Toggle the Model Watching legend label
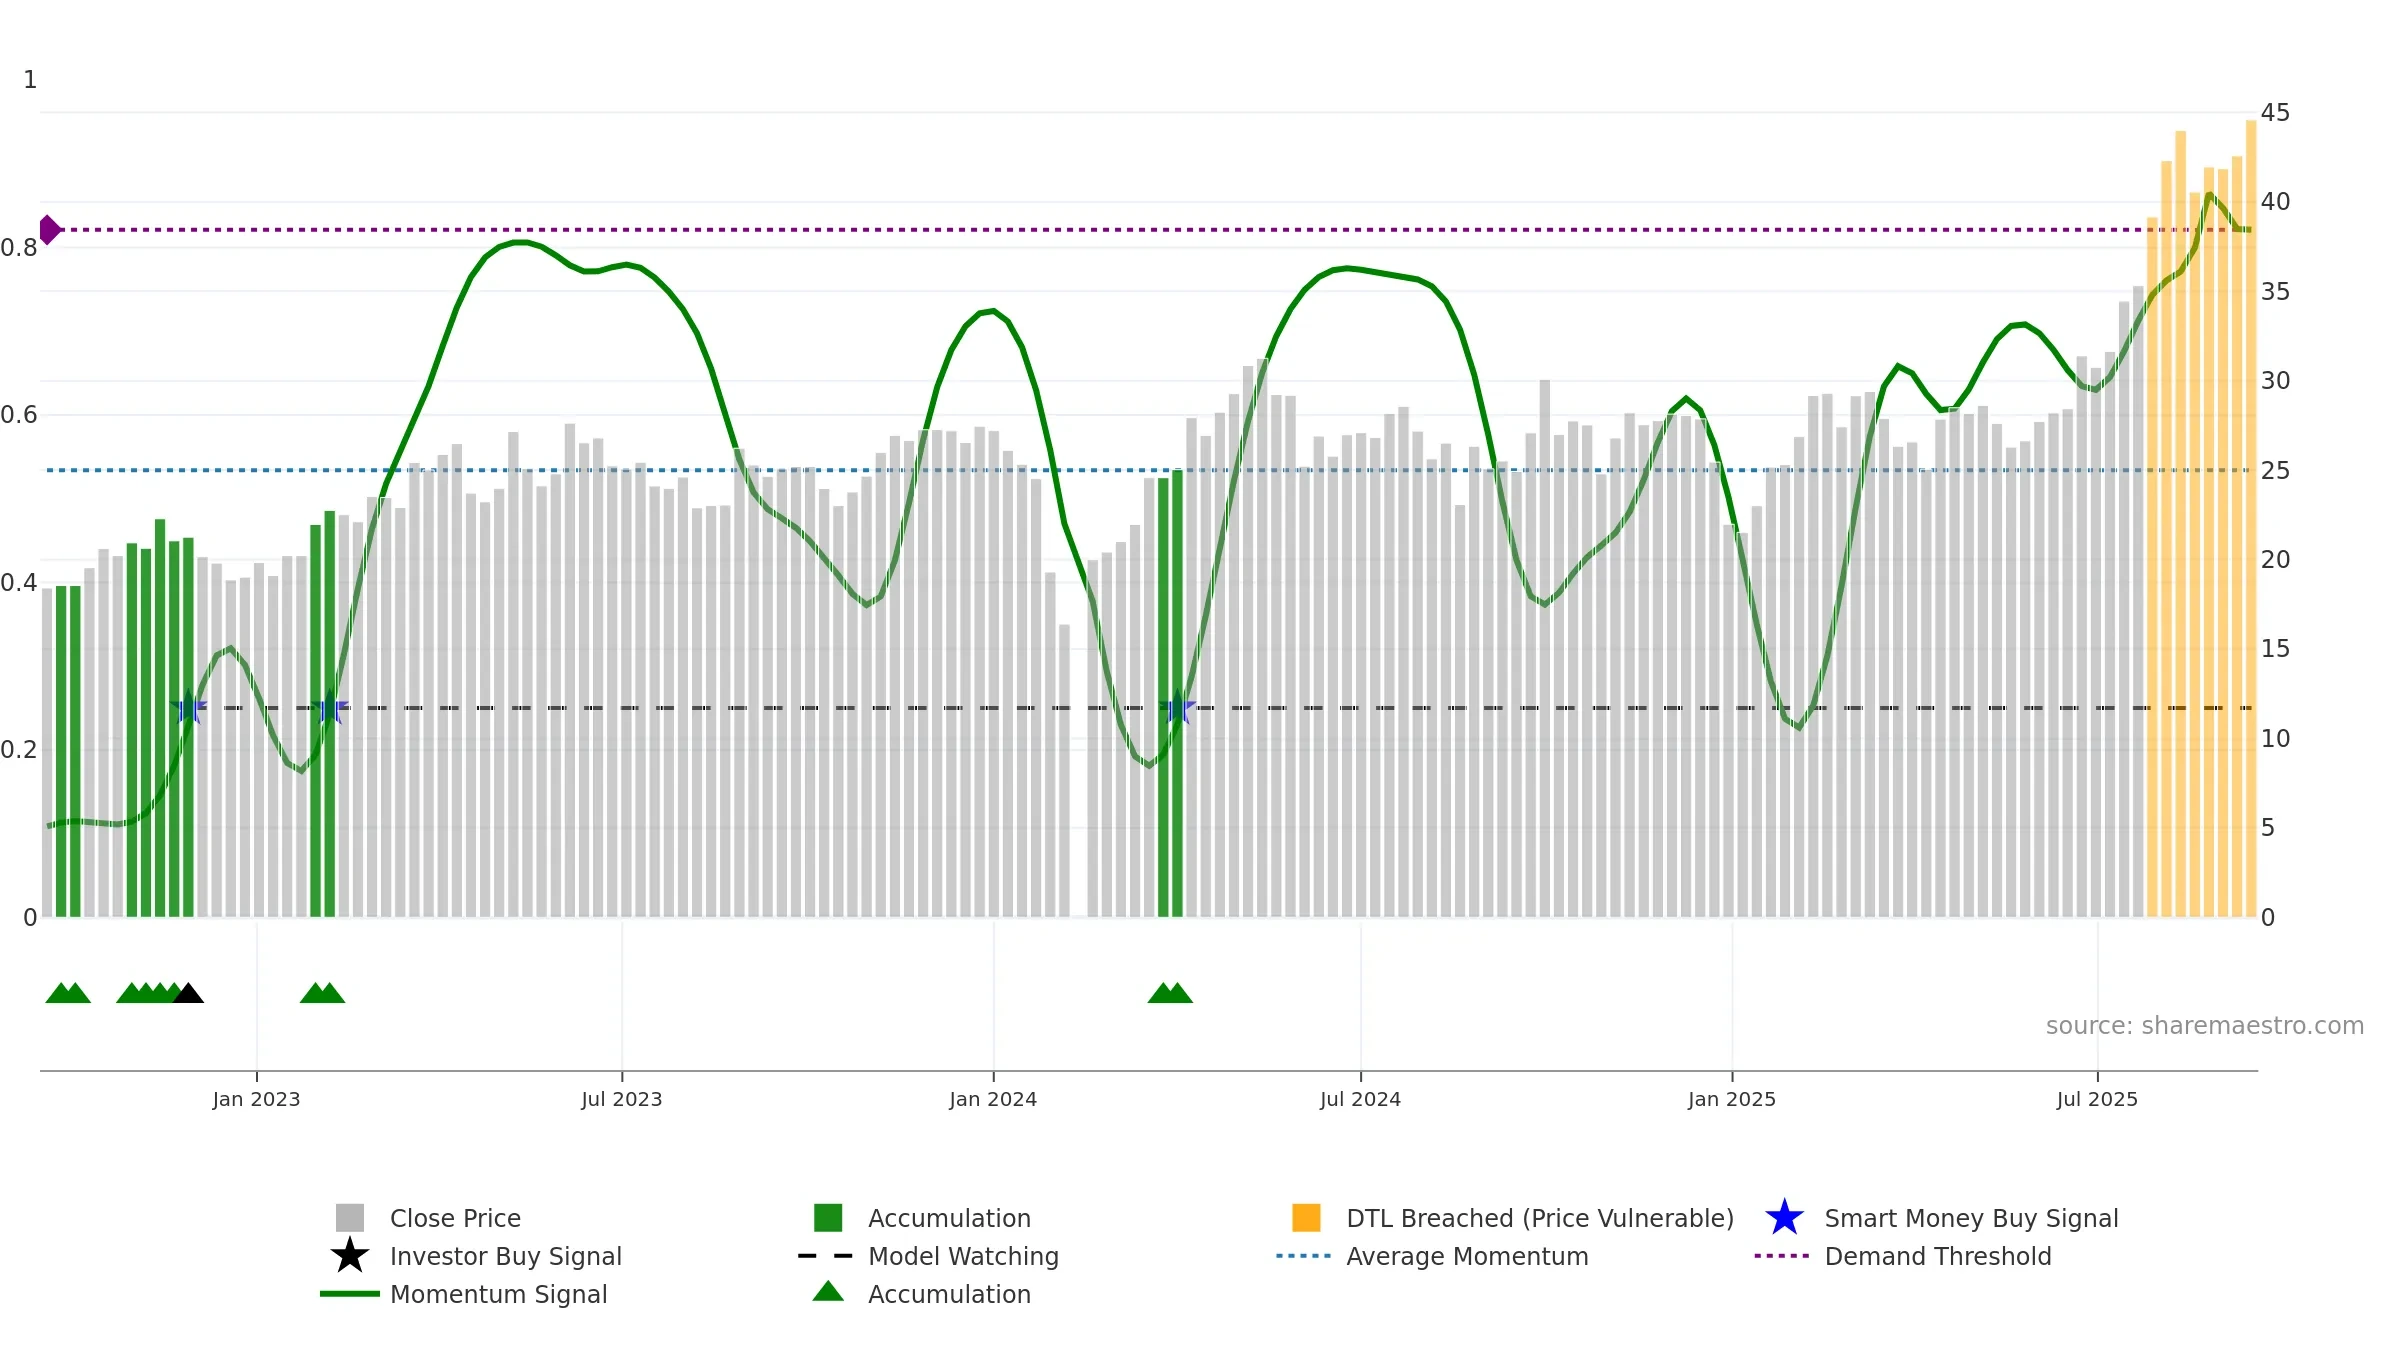Image resolution: width=2400 pixels, height=1350 pixels. click(x=963, y=1256)
